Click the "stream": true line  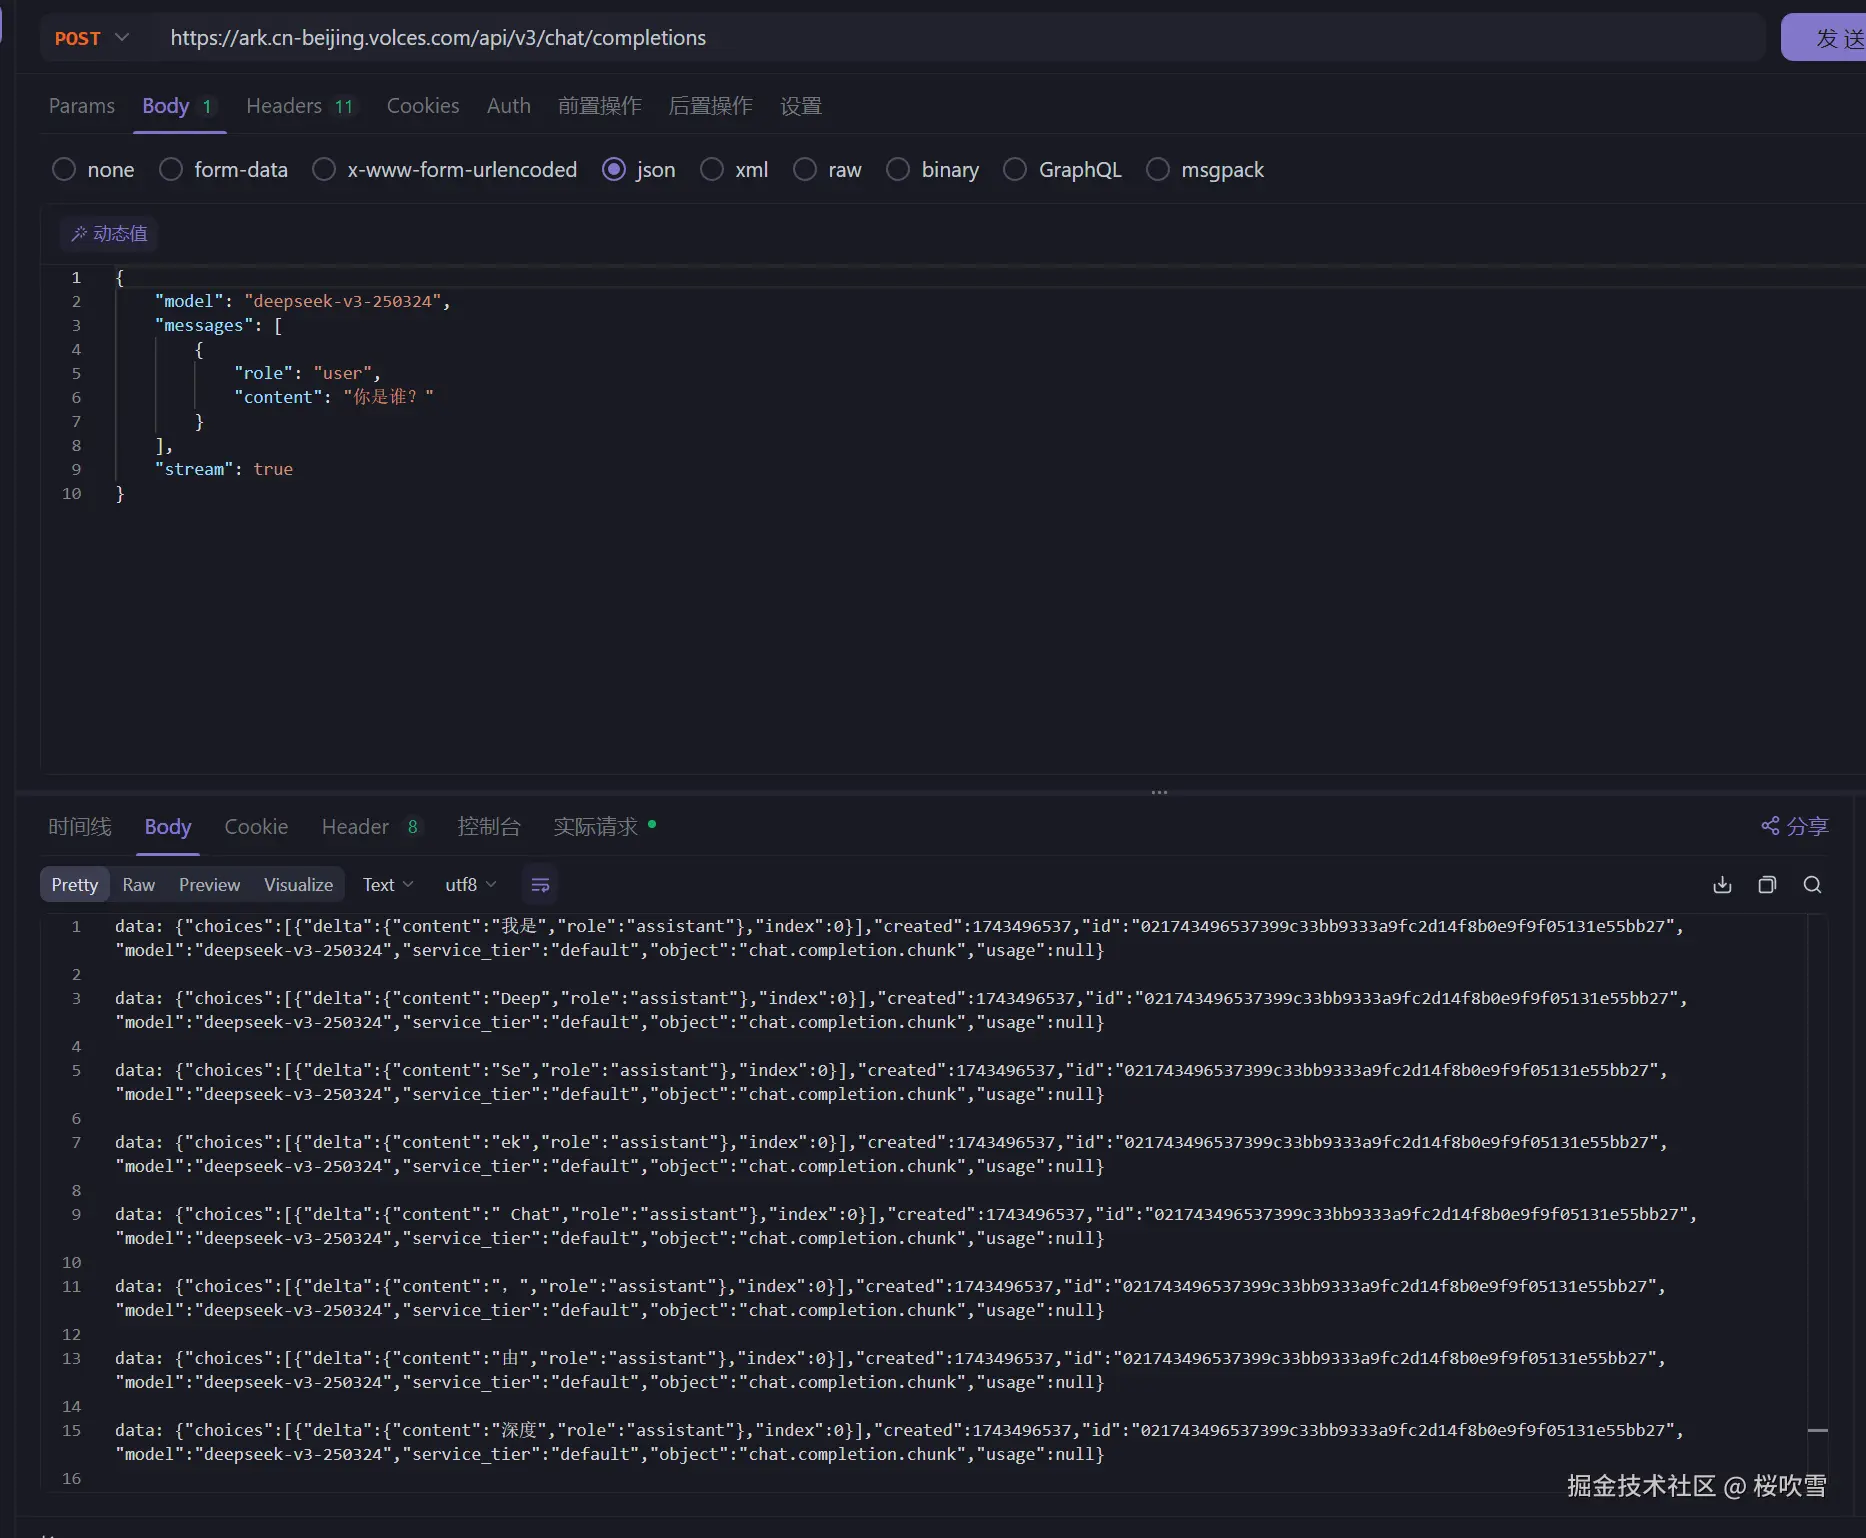[223, 469]
